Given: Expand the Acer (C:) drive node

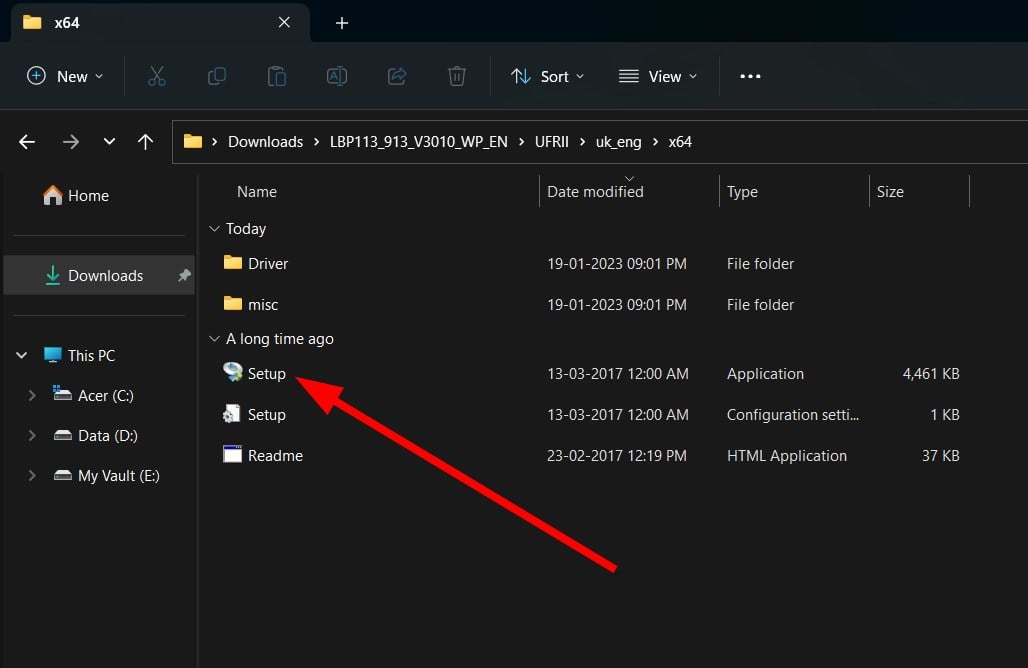Looking at the screenshot, I should click(x=31, y=395).
